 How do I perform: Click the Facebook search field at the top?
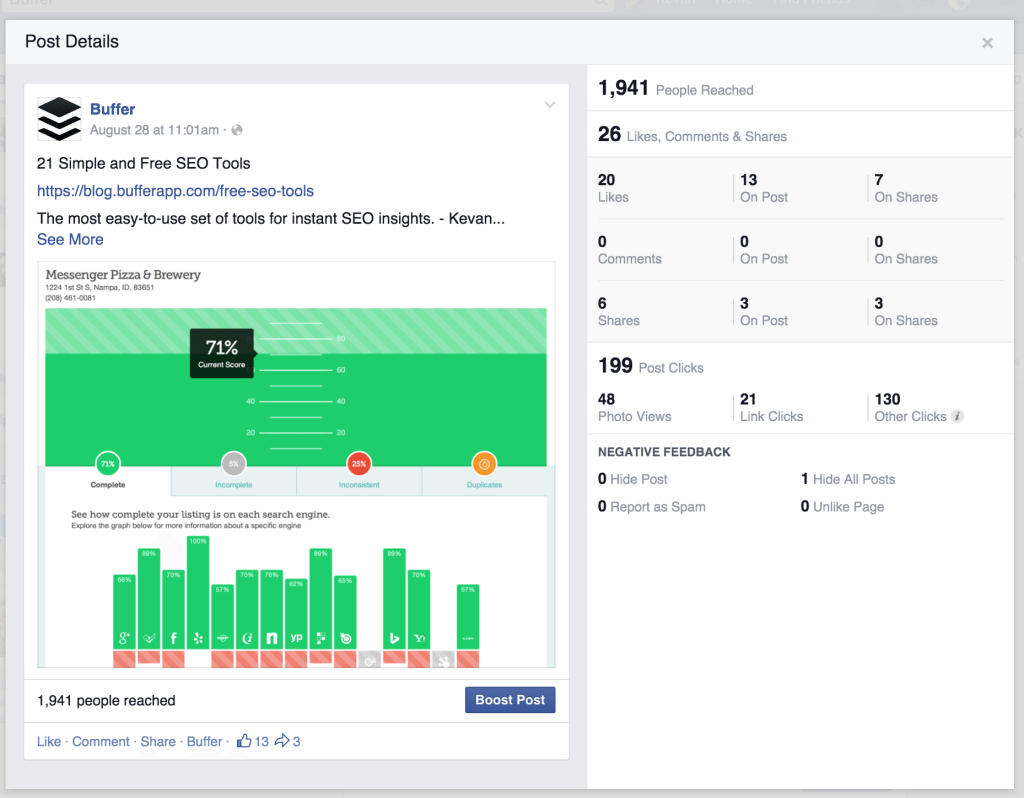pos(300,5)
